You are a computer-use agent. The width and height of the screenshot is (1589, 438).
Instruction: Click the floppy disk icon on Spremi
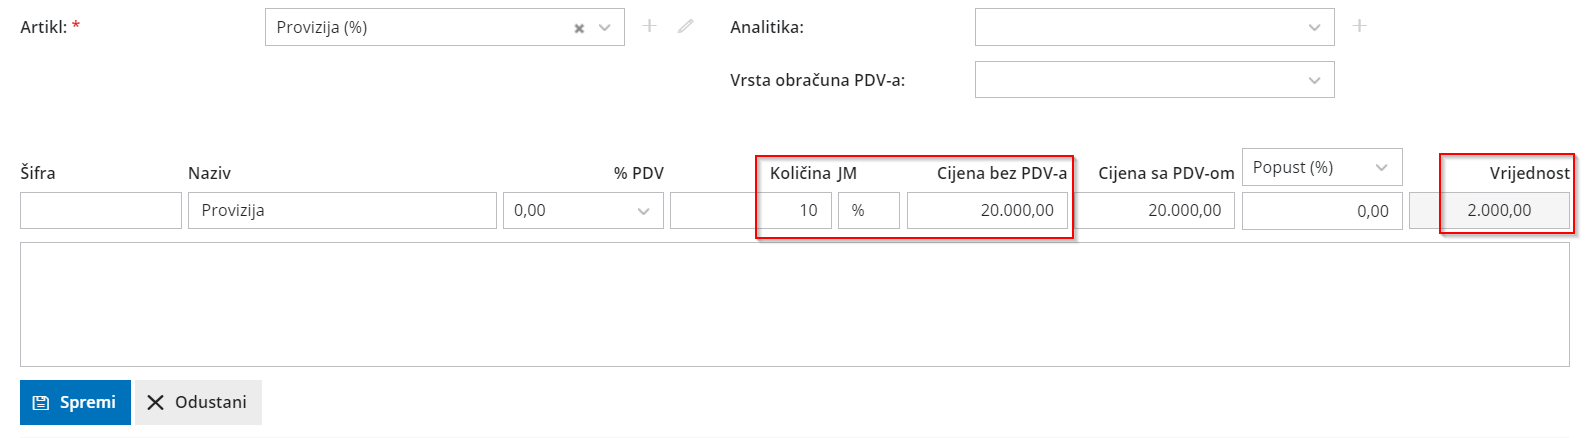coord(41,403)
